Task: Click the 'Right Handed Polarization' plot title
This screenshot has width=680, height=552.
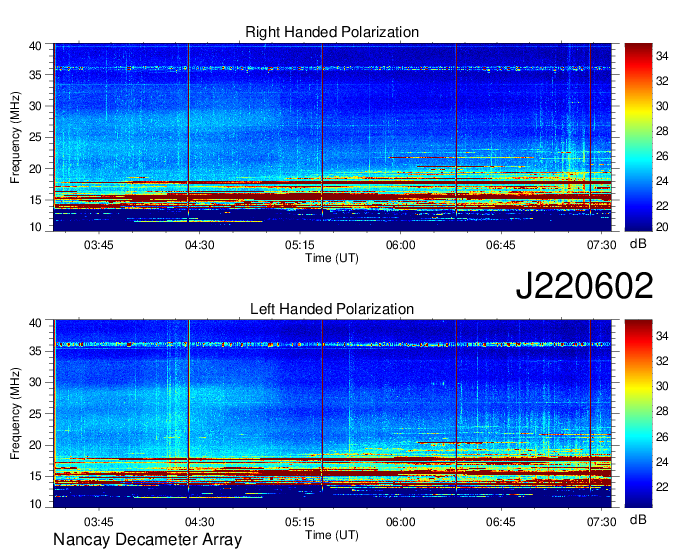Action: click(x=332, y=32)
